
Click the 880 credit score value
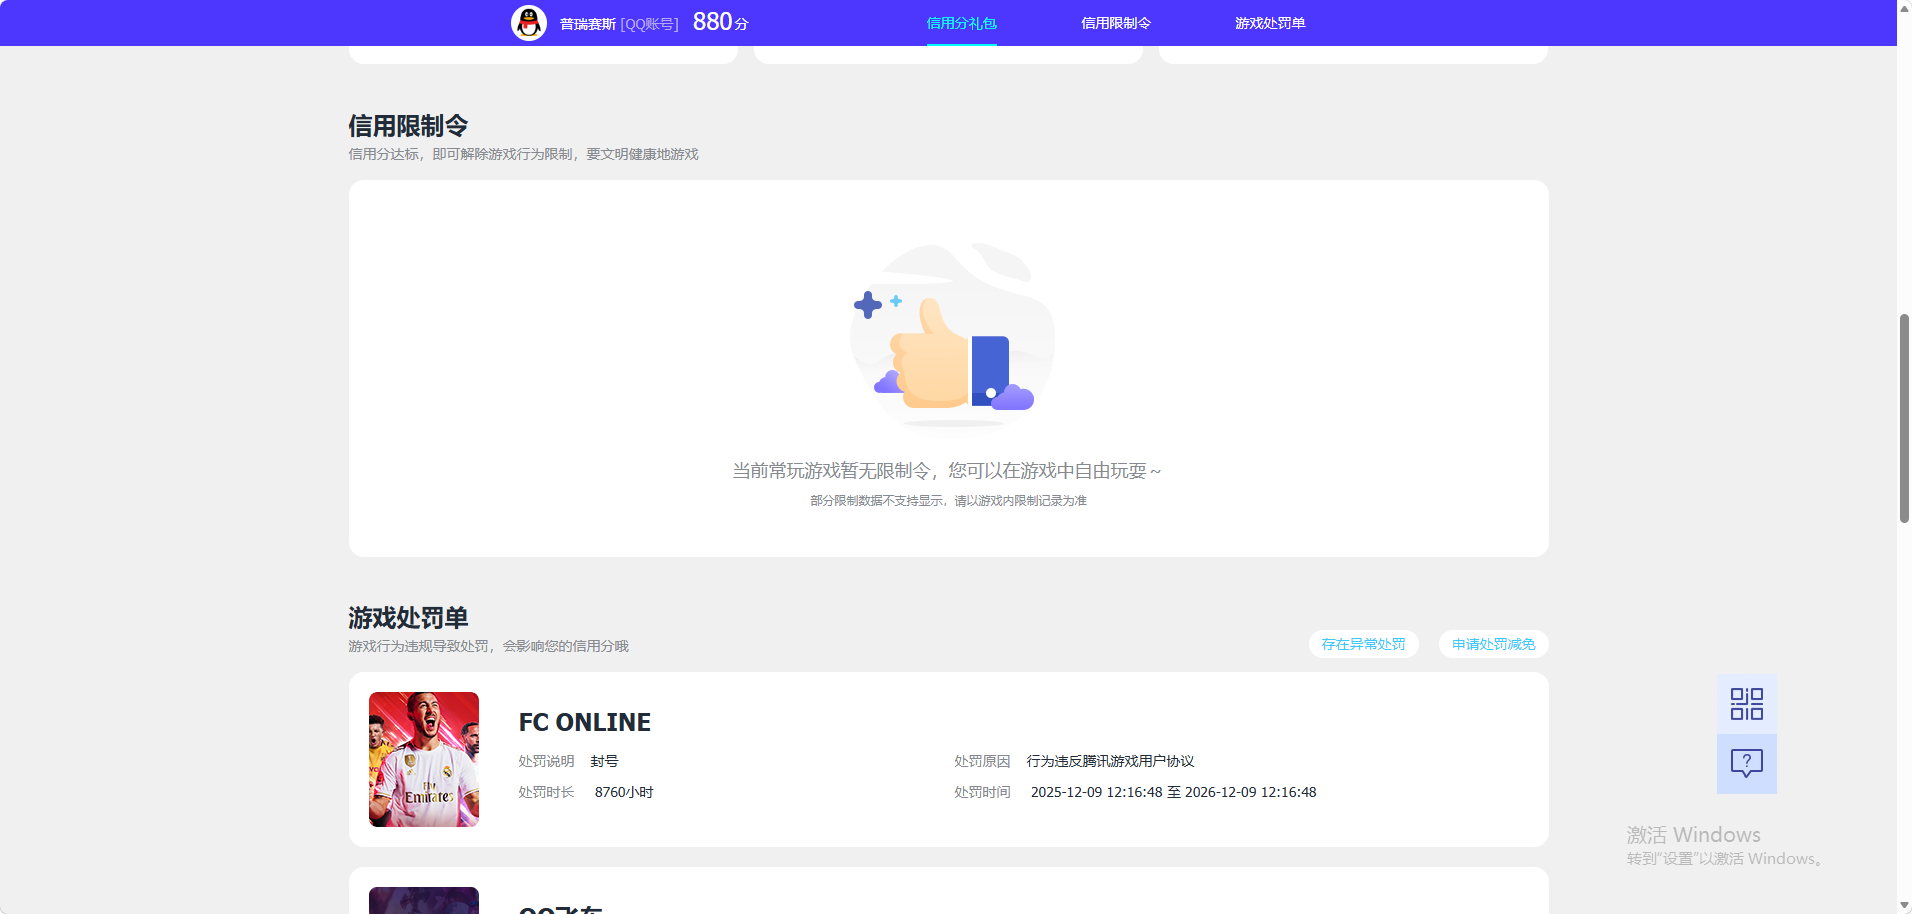713,22
